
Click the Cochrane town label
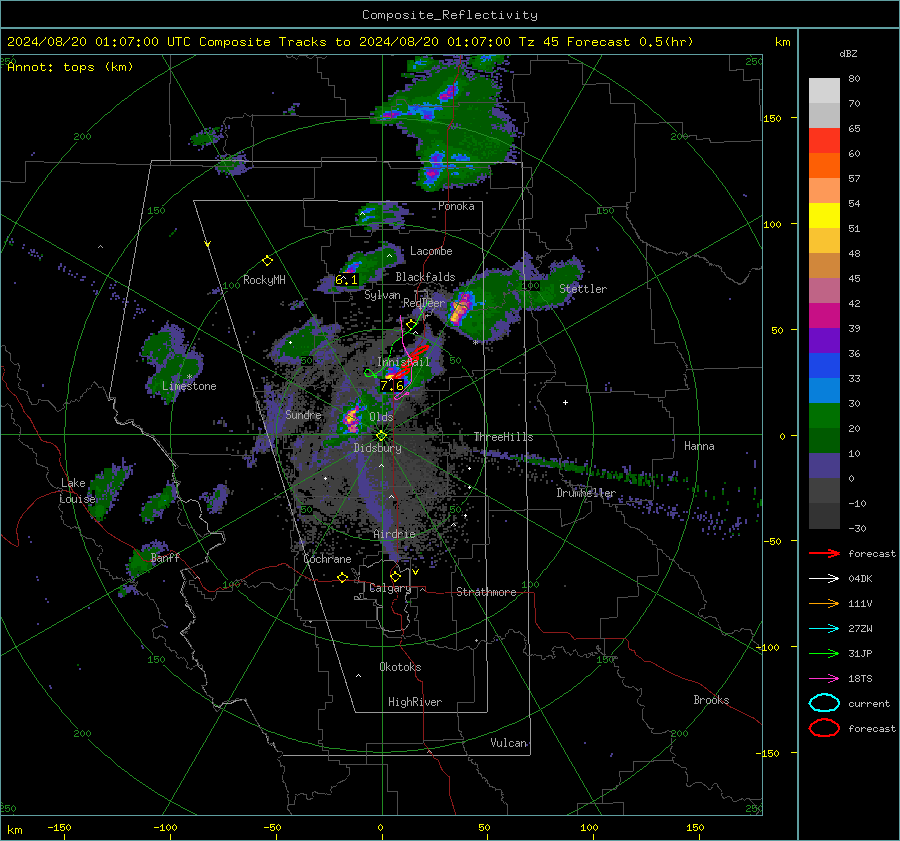(x=327, y=559)
